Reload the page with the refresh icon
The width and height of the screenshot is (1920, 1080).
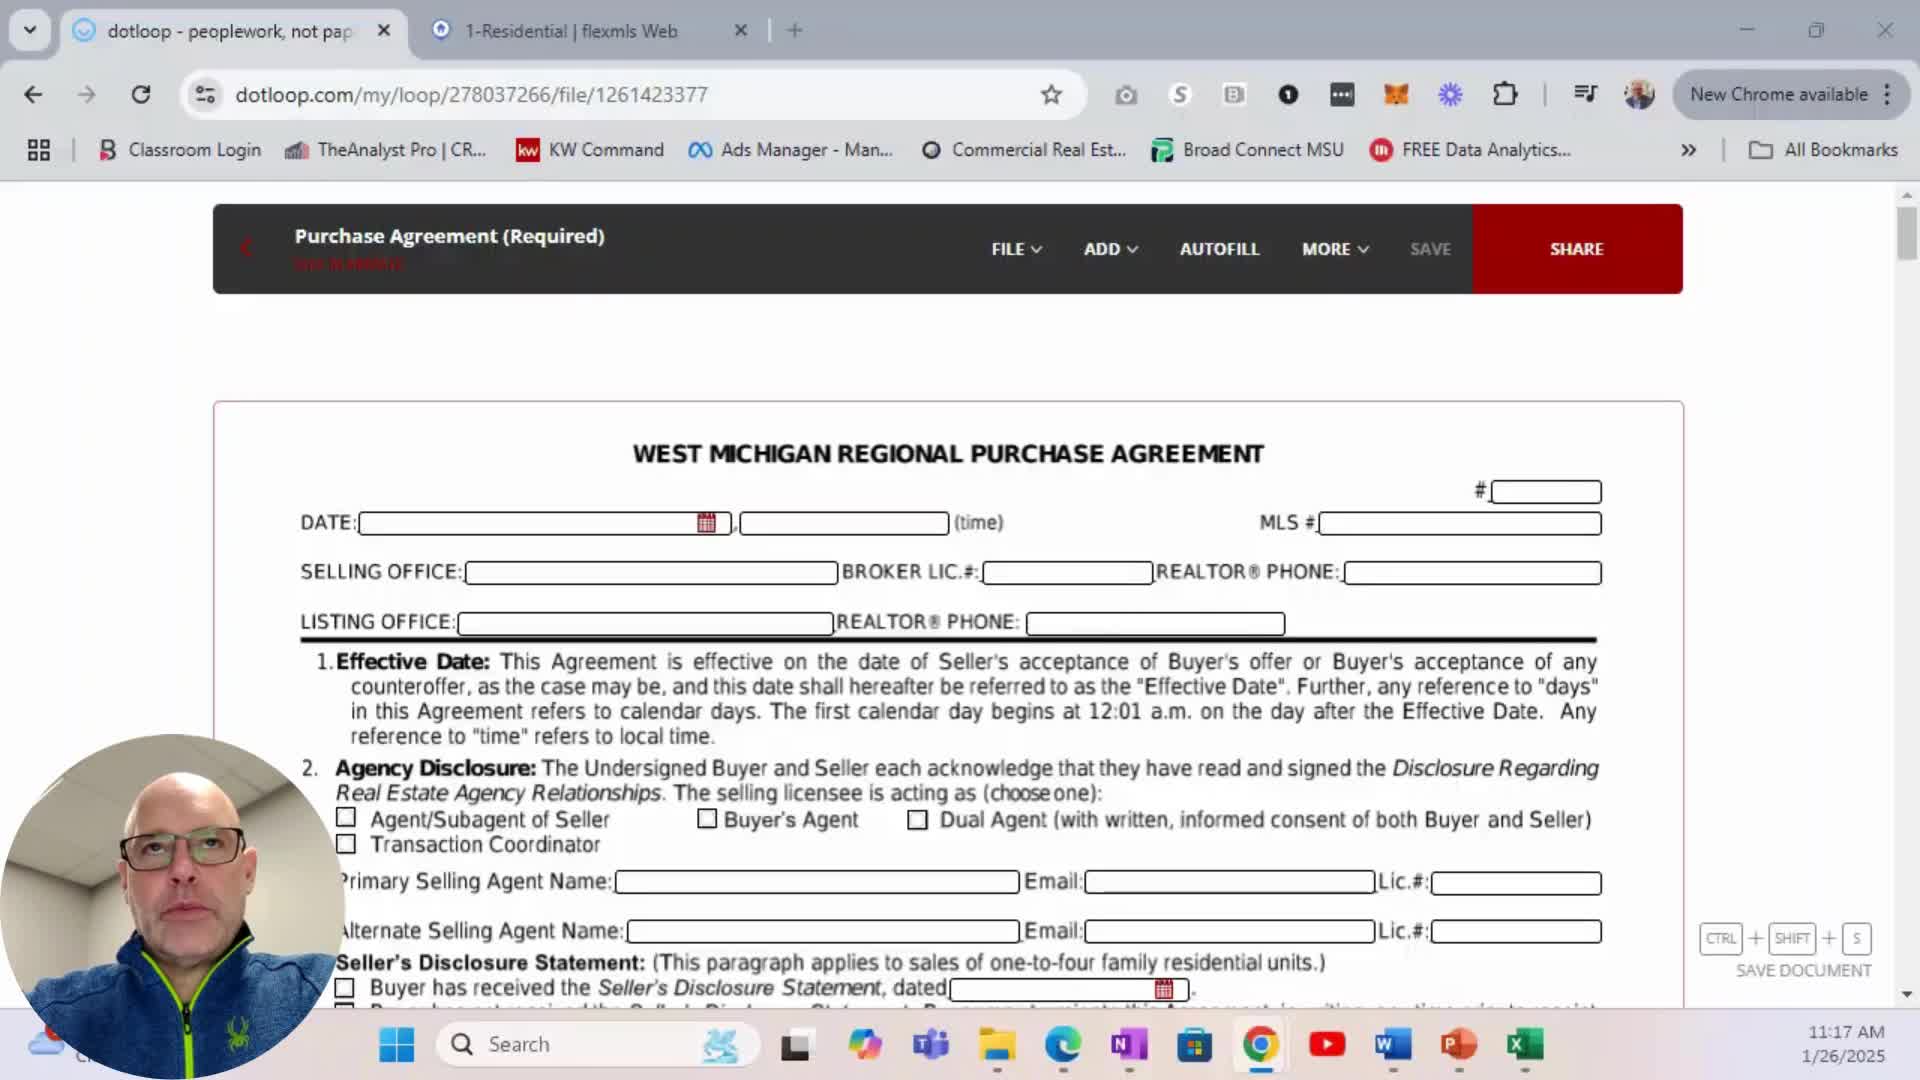[x=141, y=94]
